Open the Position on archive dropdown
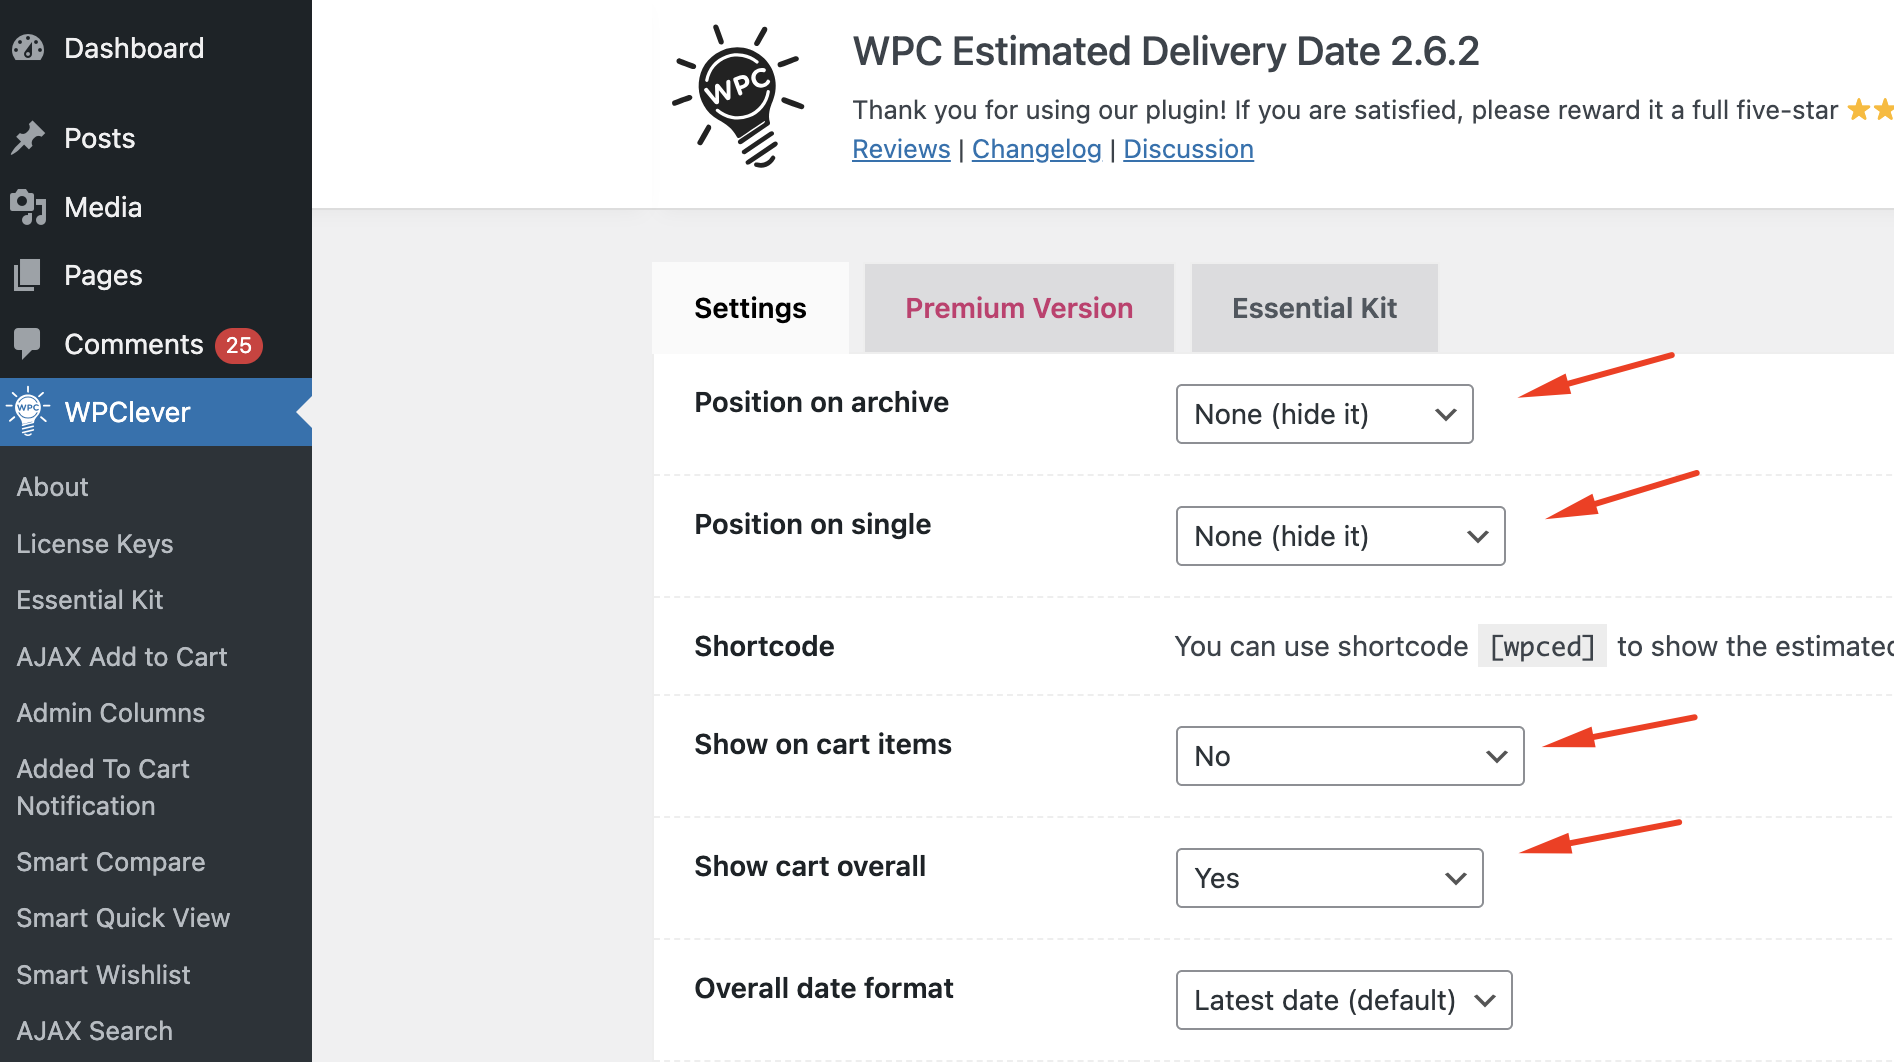1894x1062 pixels. click(x=1324, y=414)
